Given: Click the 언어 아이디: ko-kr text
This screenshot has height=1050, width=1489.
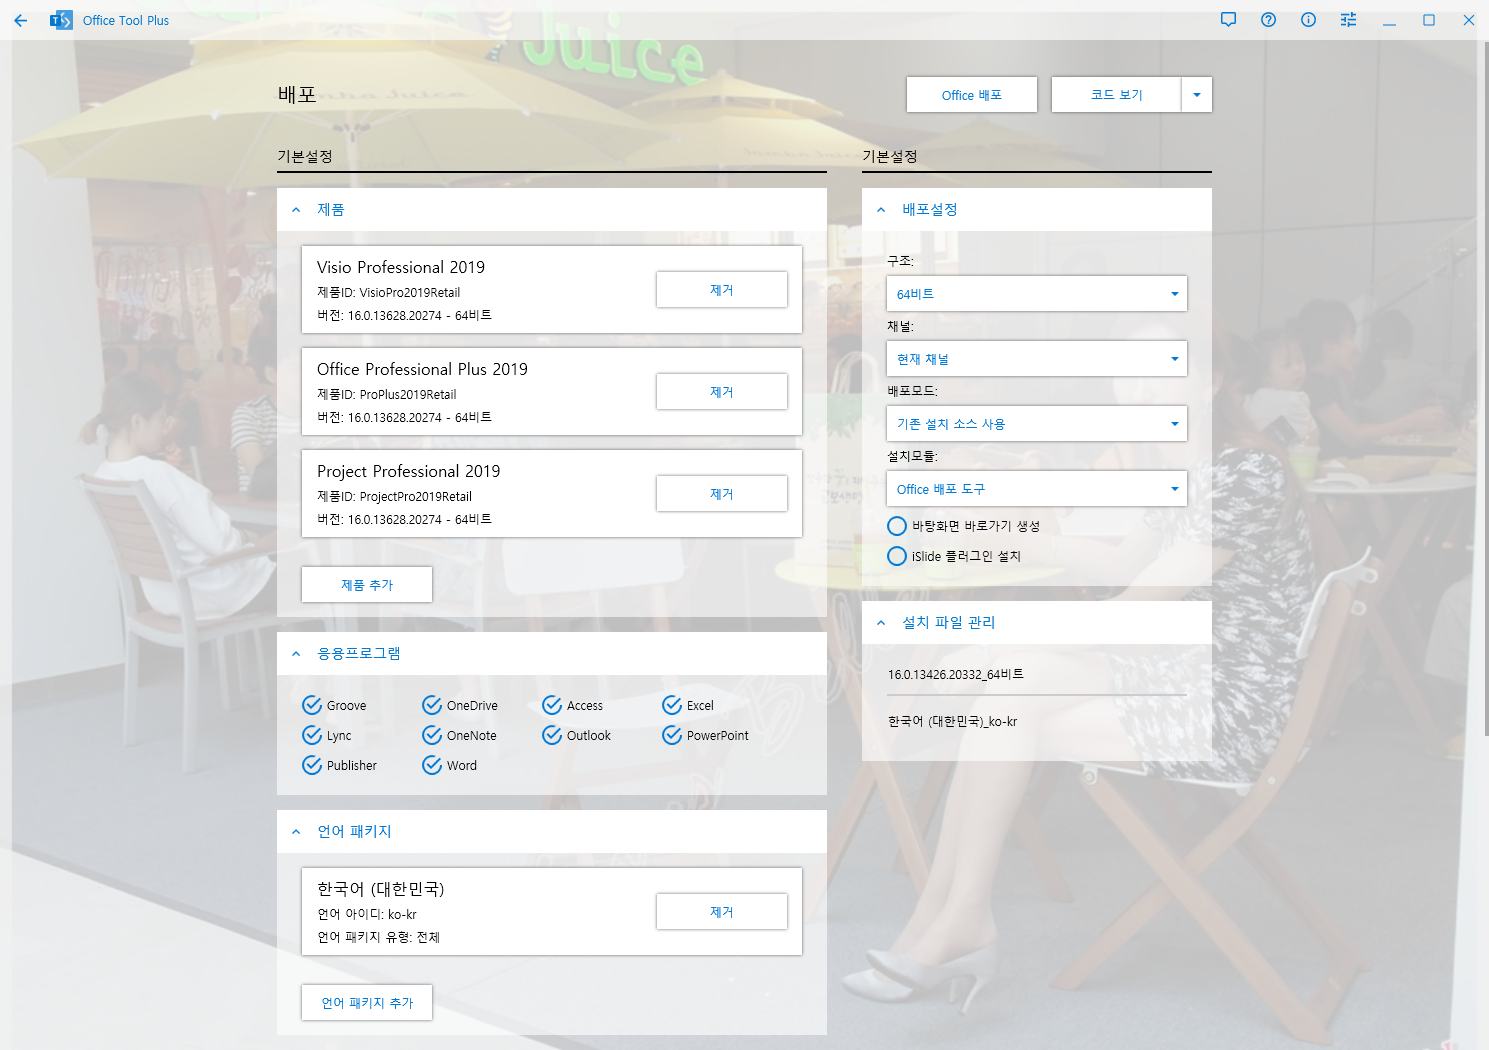Looking at the screenshot, I should click(367, 915).
